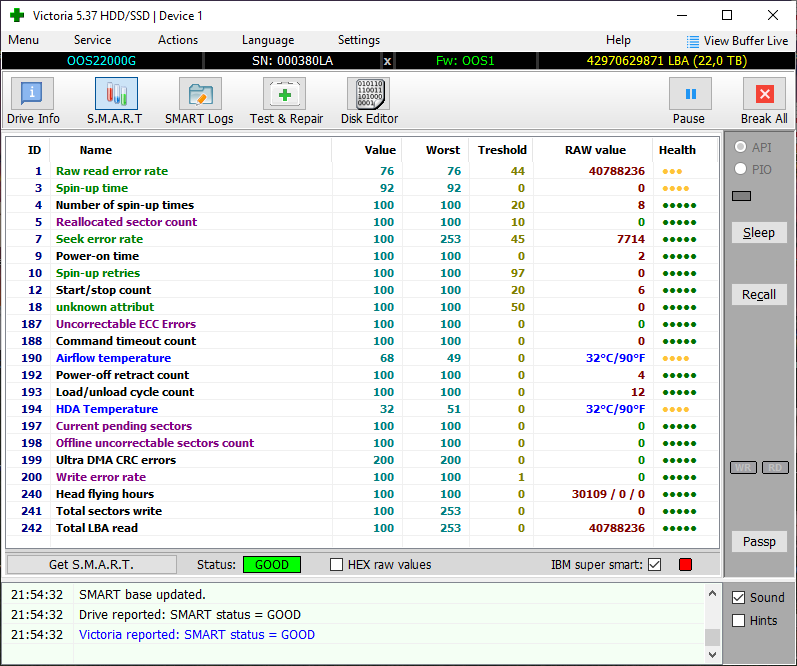Click the Passp button
The width and height of the screenshot is (797, 666).
[759, 542]
